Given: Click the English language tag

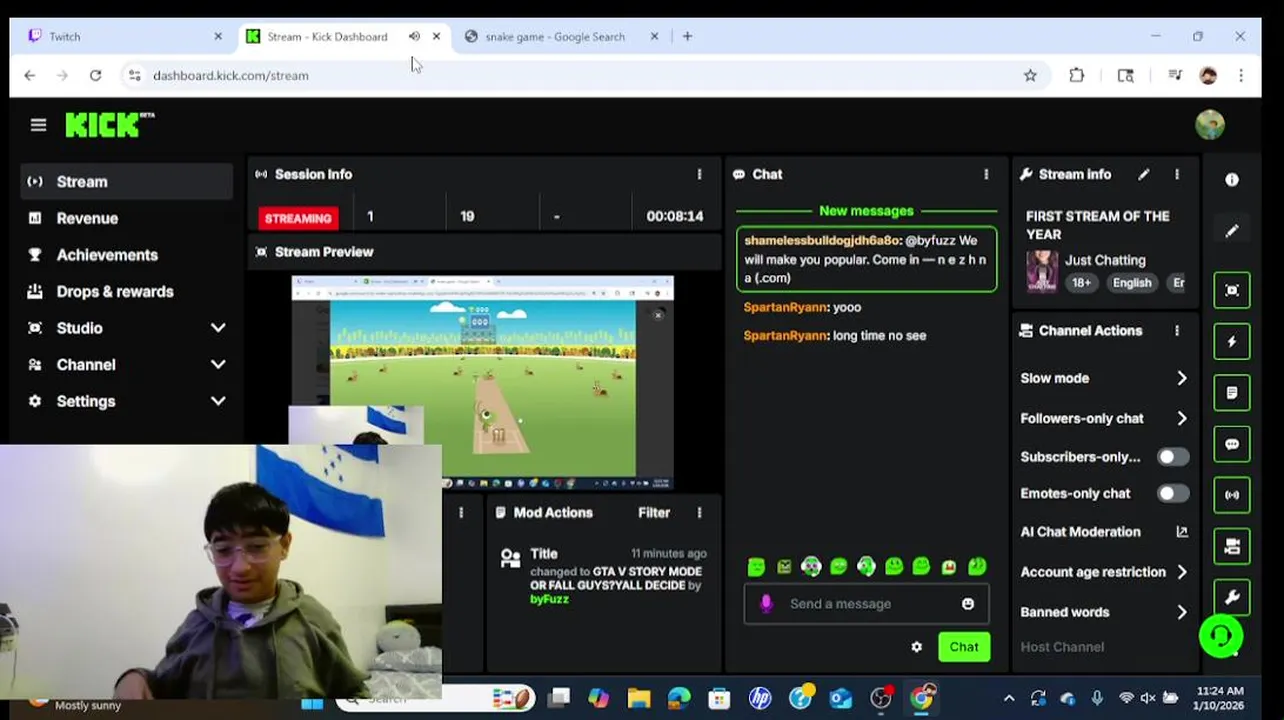Looking at the screenshot, I should [1132, 283].
